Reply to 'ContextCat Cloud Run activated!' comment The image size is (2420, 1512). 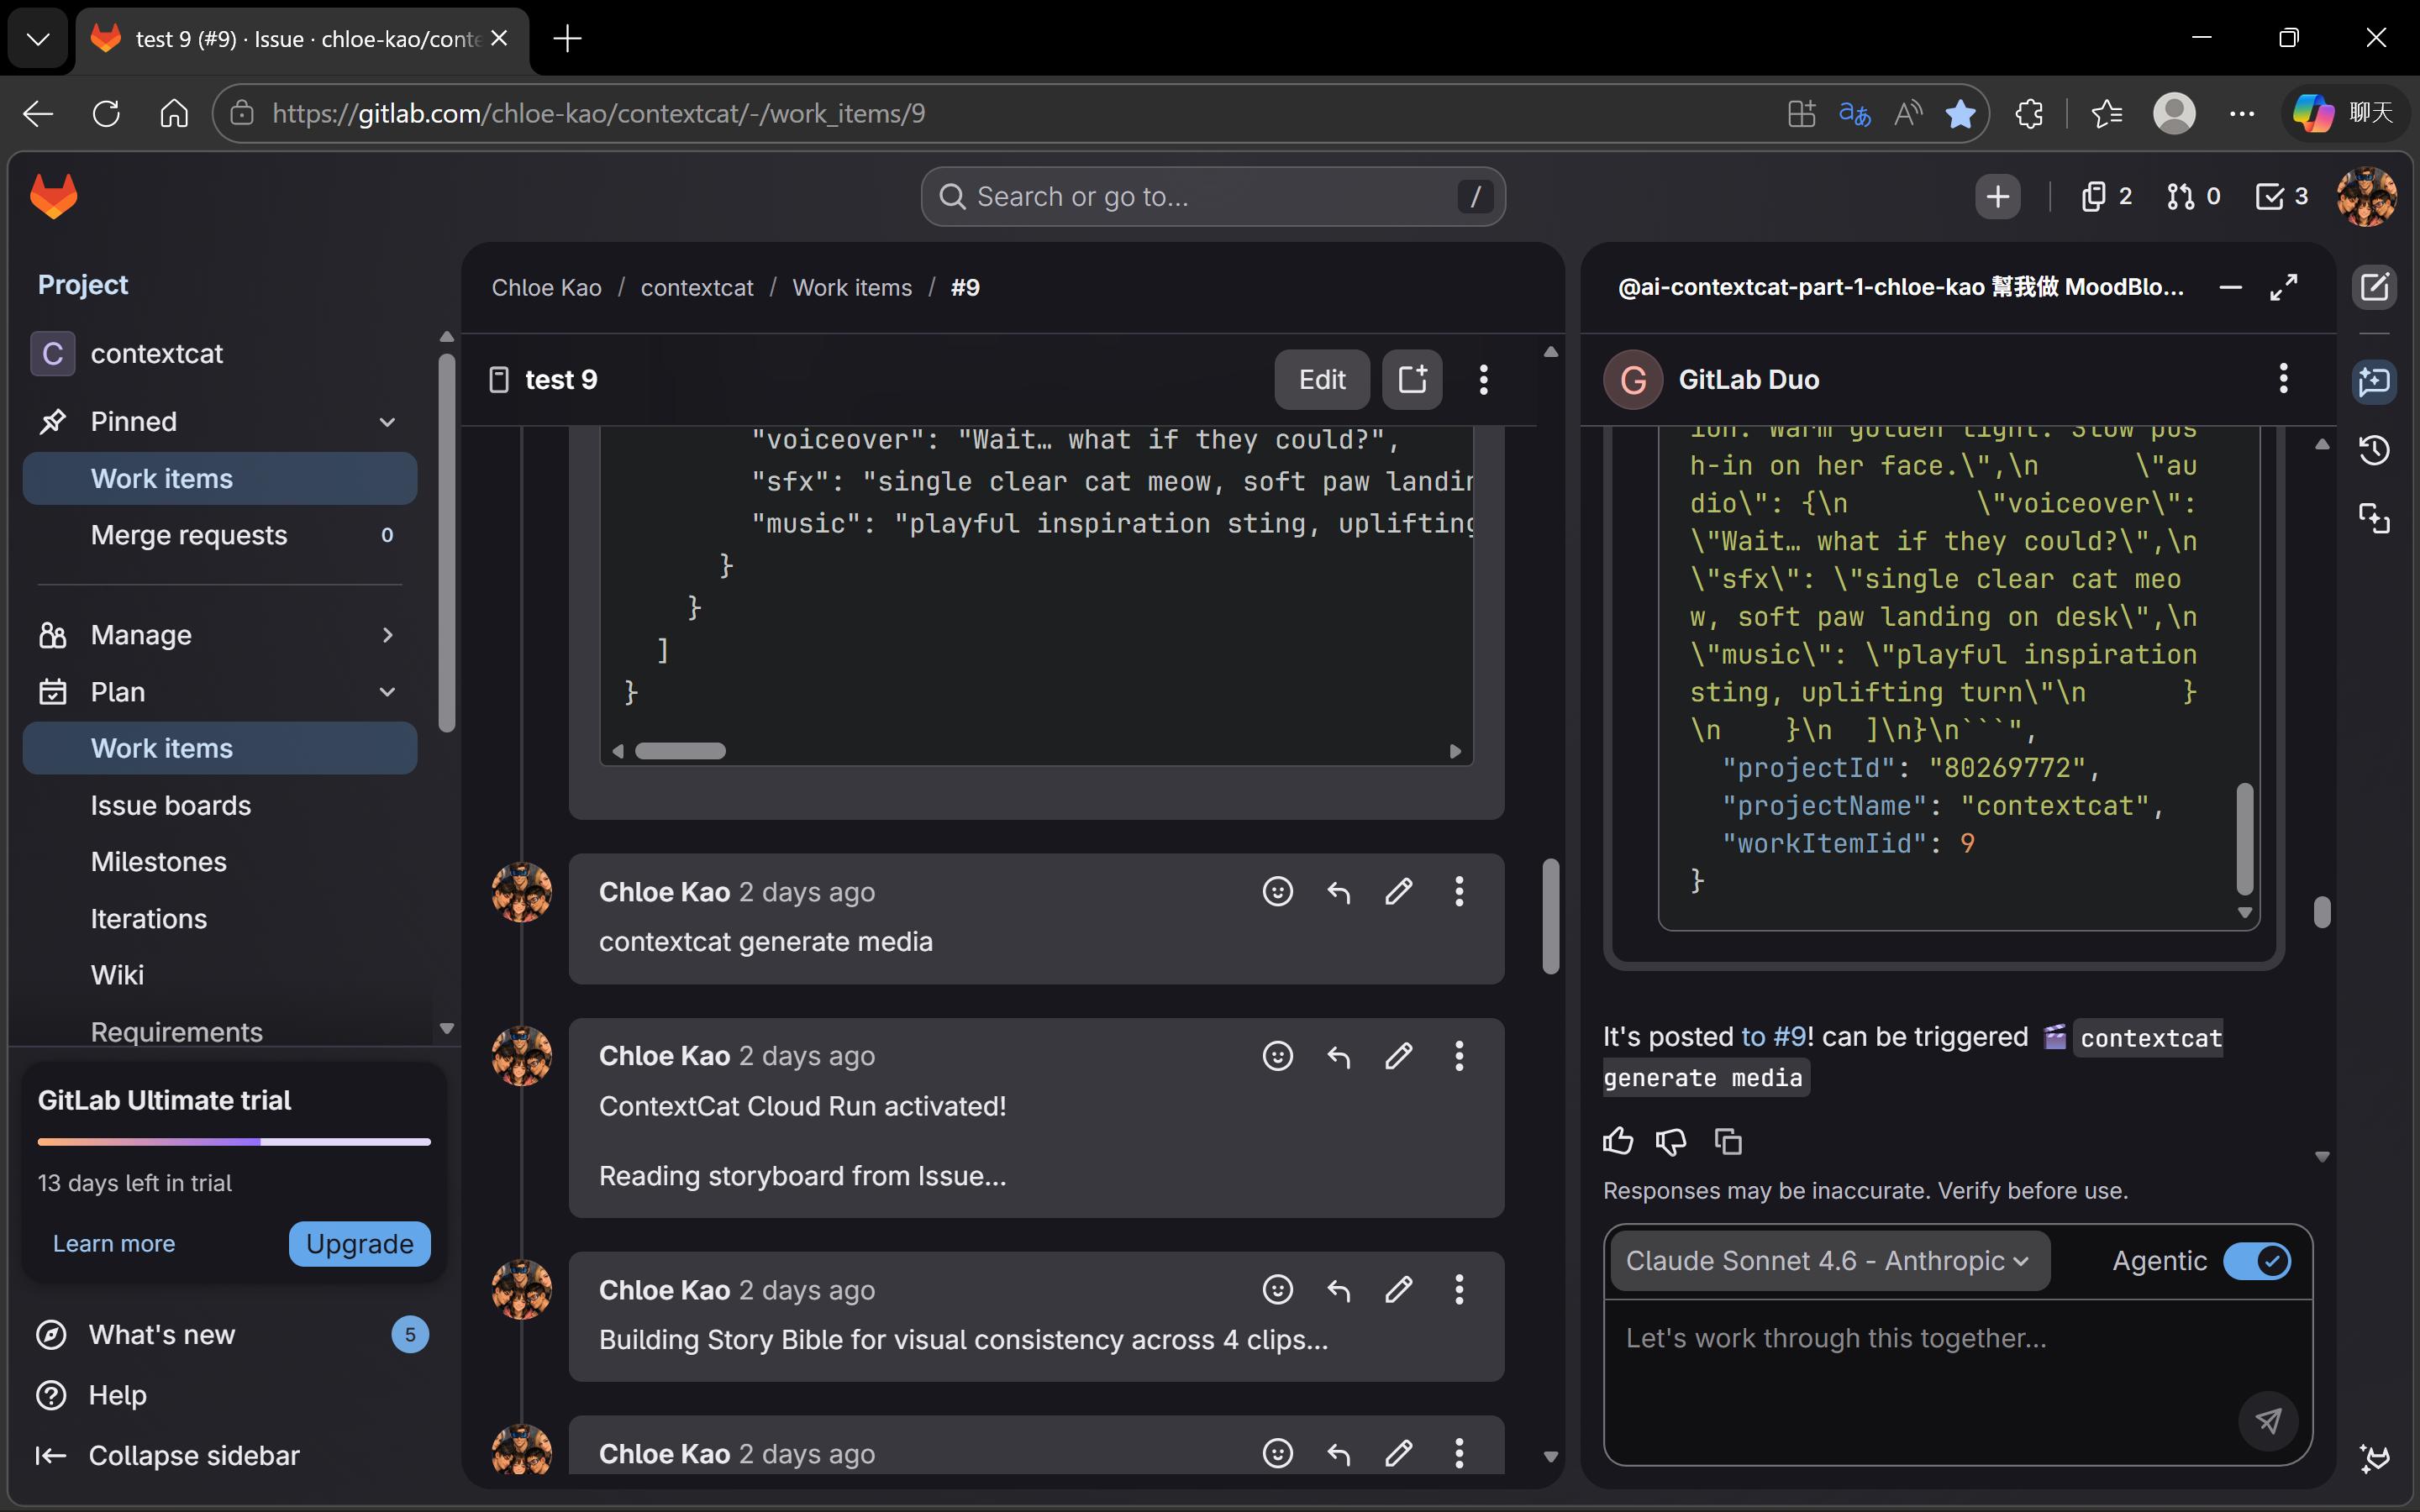click(1338, 1056)
